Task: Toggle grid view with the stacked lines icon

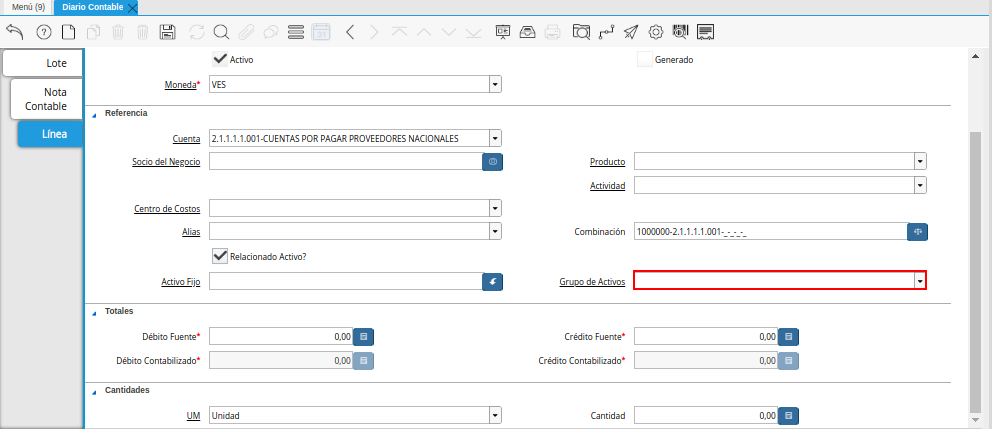Action: (295, 32)
